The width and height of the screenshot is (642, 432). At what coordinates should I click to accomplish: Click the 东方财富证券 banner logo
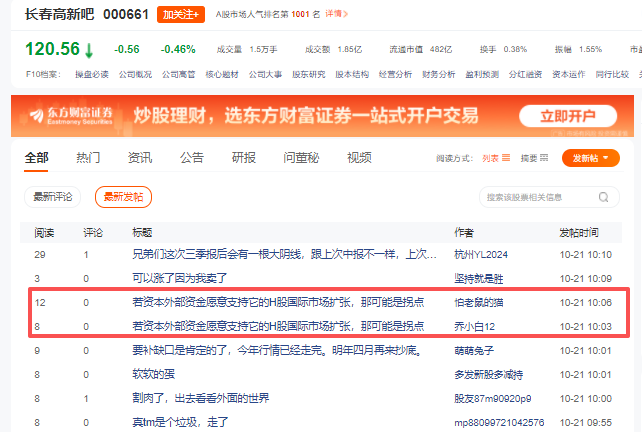tap(71, 115)
